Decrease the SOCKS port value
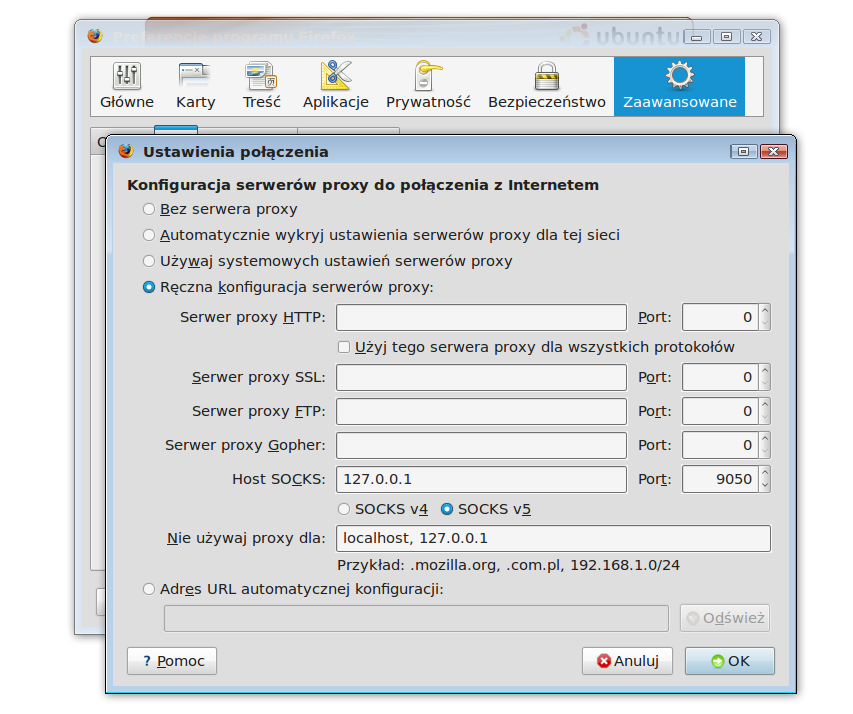Screen dimensions: 853x714 [x=765, y=485]
